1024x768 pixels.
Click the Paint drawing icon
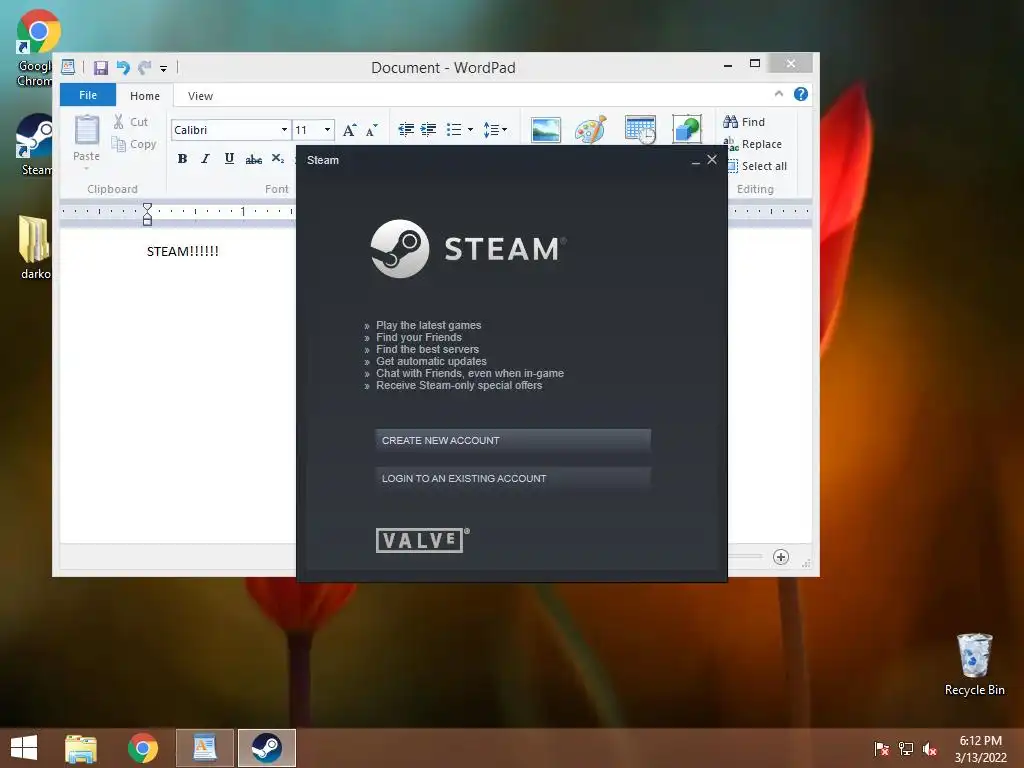590,129
